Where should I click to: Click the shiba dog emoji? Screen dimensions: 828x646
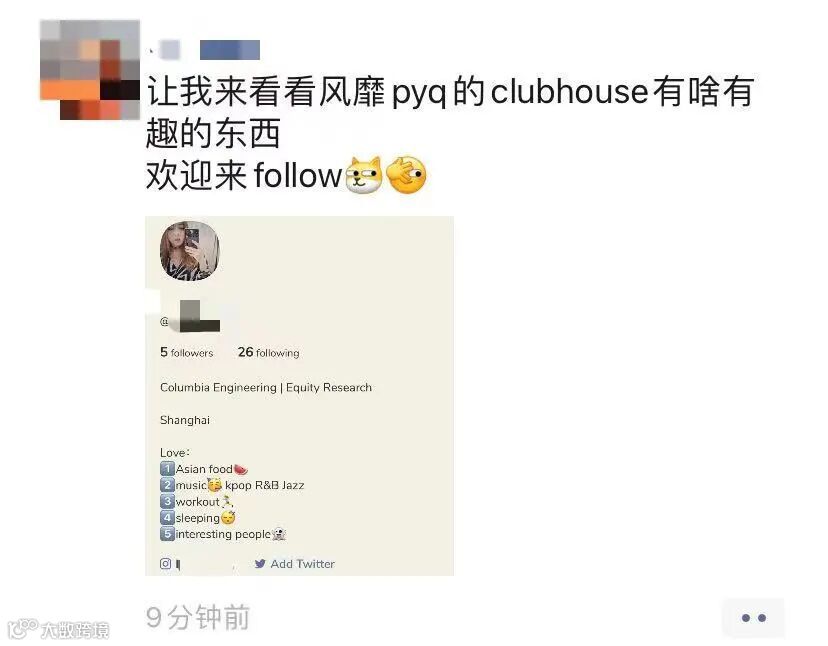(x=363, y=175)
